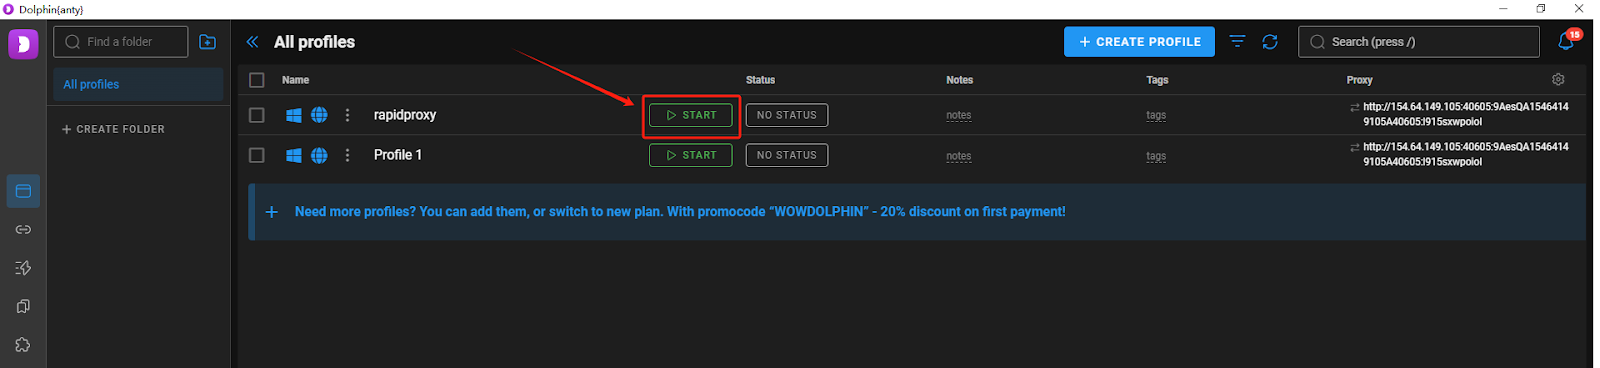Screen dimensions: 1600x368
Task: Open the filter icon next to Create Profile
Action: [x=1237, y=42]
